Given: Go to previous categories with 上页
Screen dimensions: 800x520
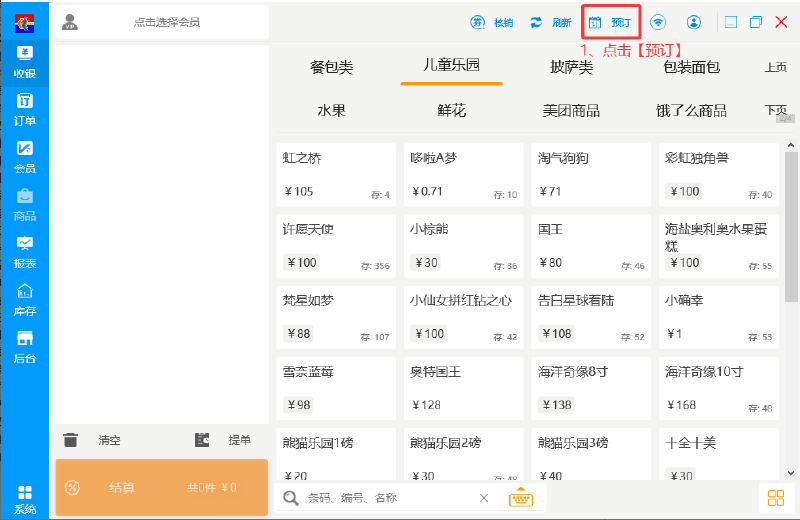Looking at the screenshot, I should (x=776, y=67).
